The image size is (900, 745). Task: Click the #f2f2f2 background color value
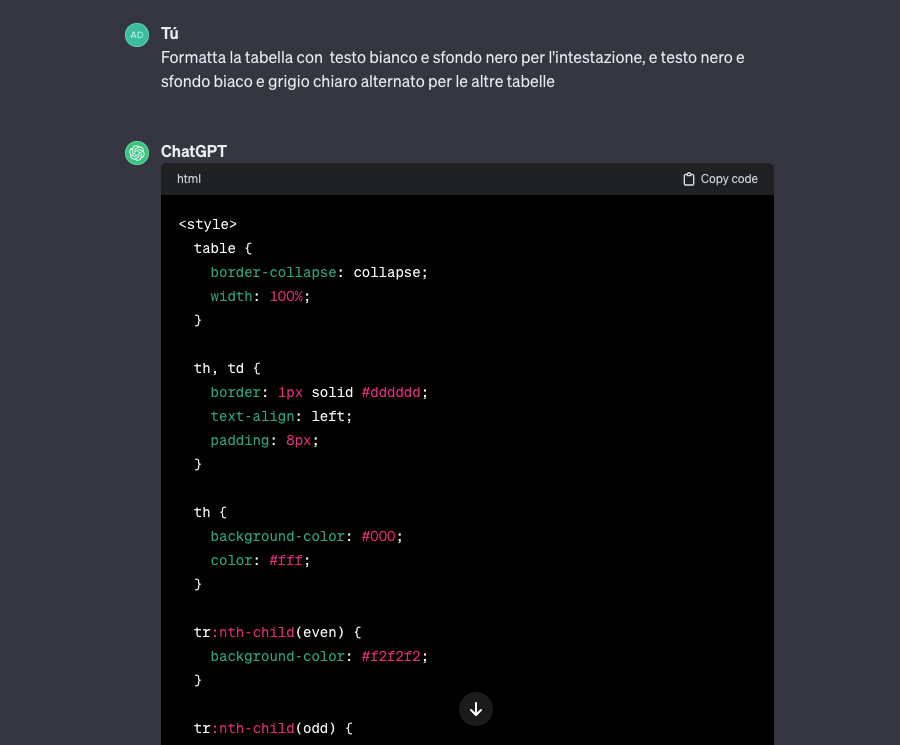(x=394, y=656)
